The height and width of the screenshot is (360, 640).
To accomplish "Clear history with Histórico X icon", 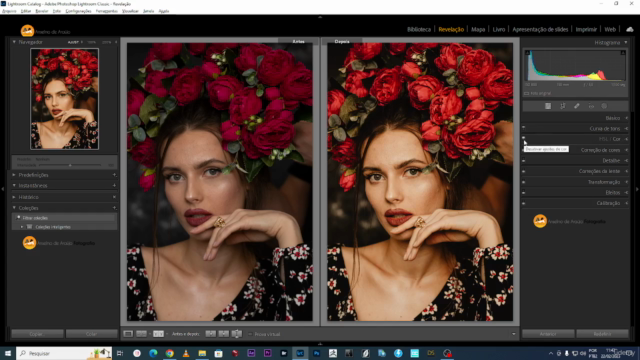I will (x=114, y=197).
